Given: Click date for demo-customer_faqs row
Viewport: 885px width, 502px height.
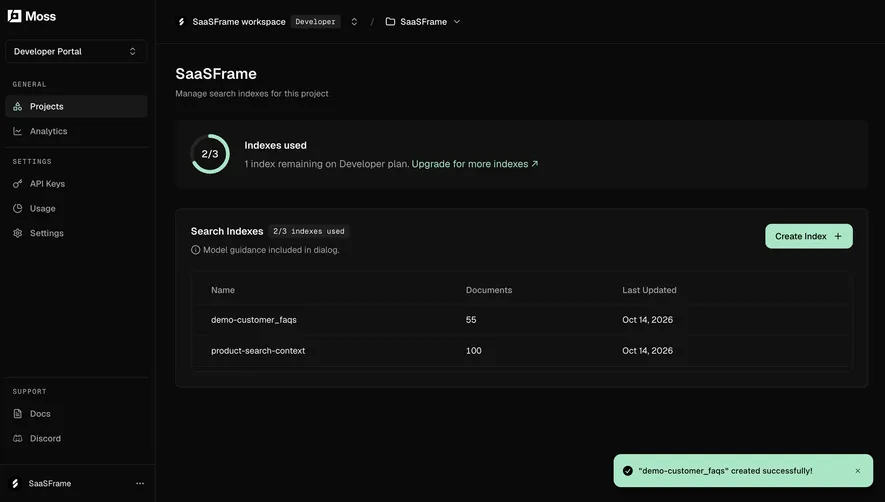Looking at the screenshot, I should click(x=647, y=320).
